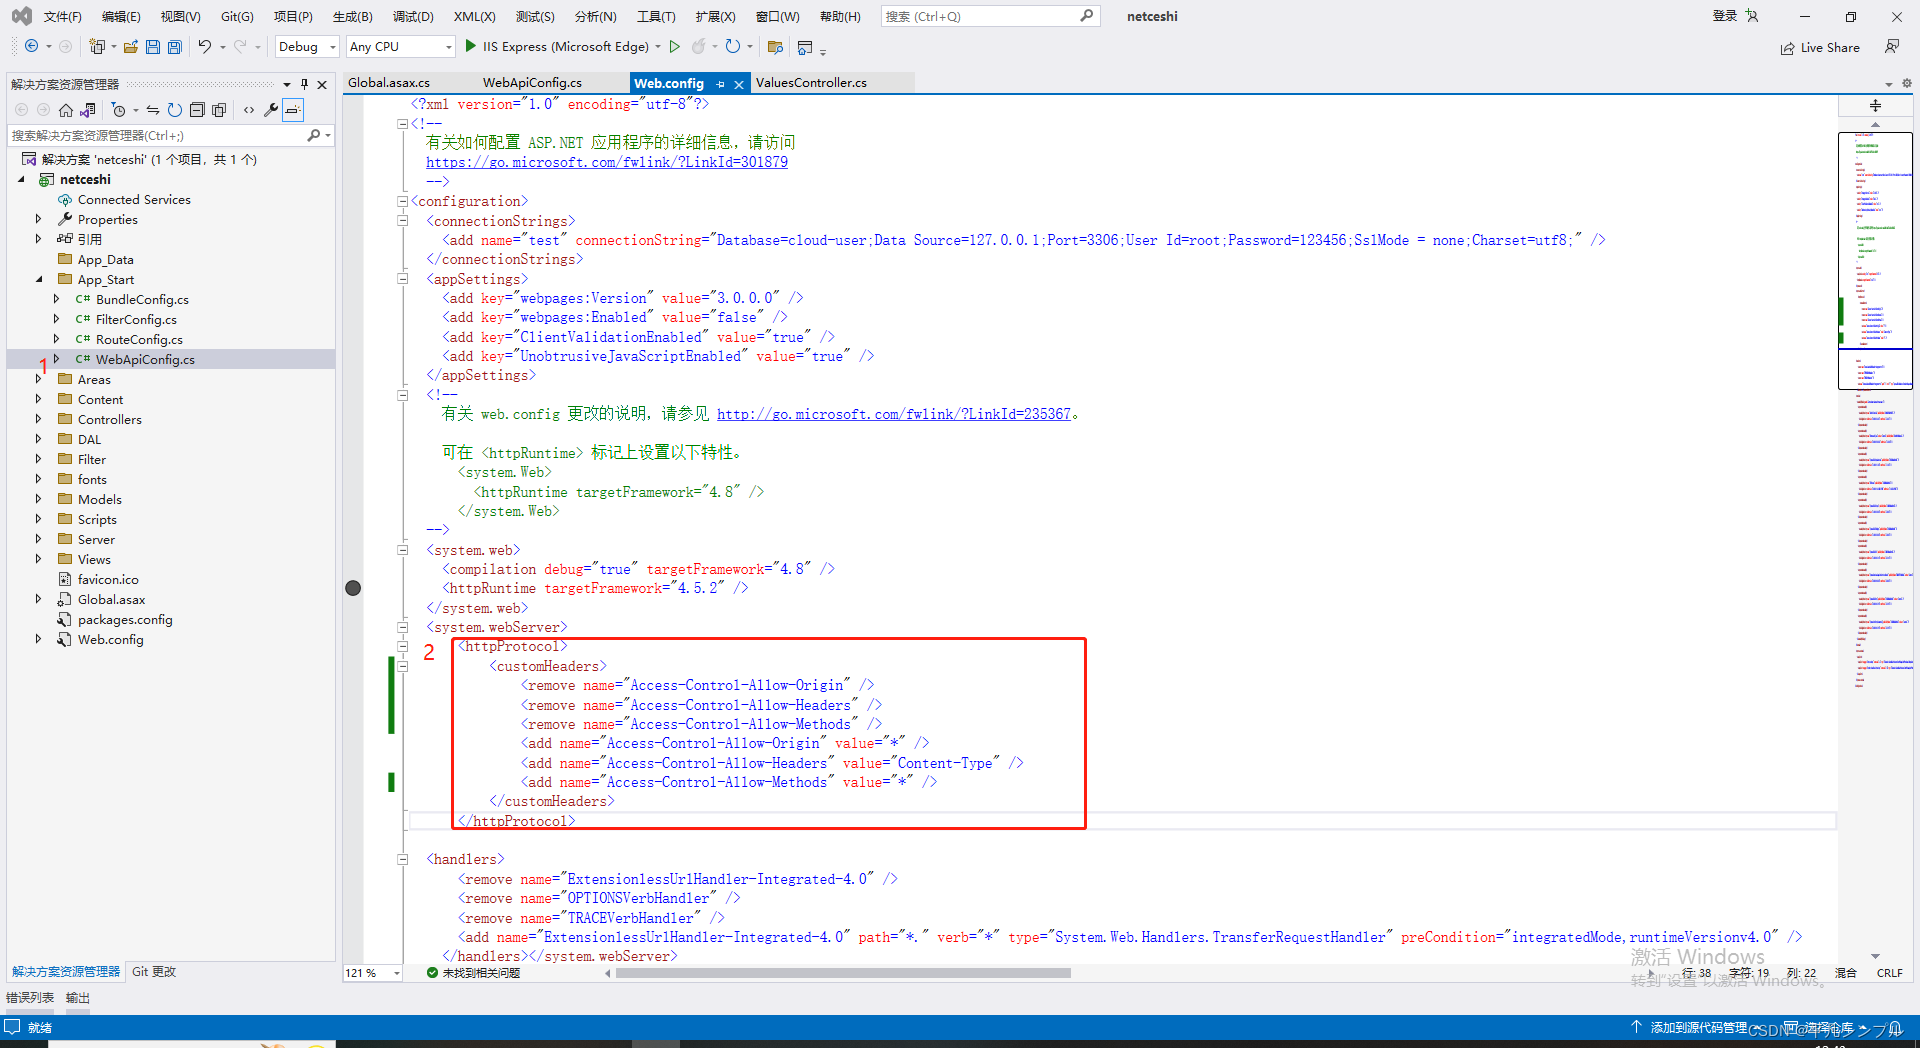This screenshot has width=1920, height=1048.
Task: Open the Solution Explorer Properties wrench icon
Action: [270, 110]
